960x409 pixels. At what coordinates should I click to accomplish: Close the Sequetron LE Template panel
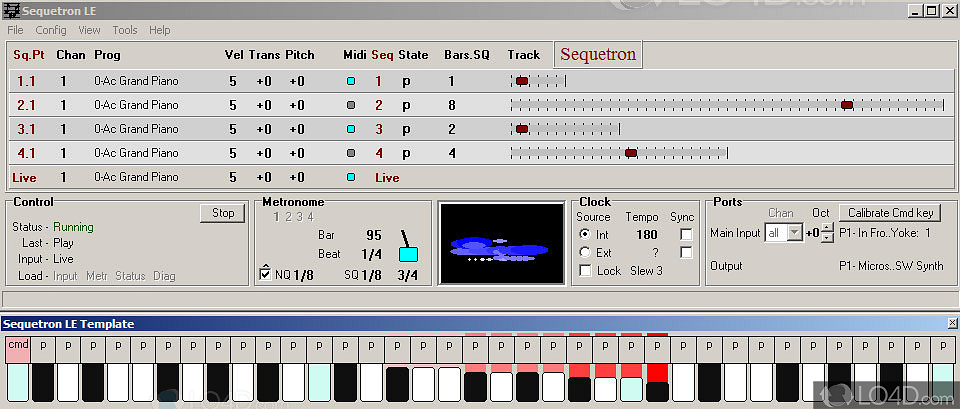coord(953,323)
